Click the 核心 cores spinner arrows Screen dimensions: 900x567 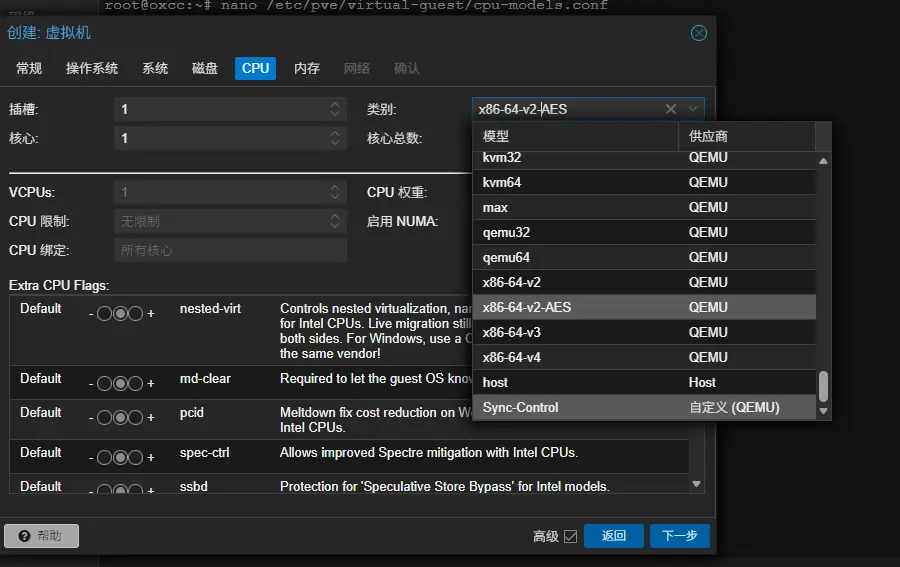(x=335, y=138)
